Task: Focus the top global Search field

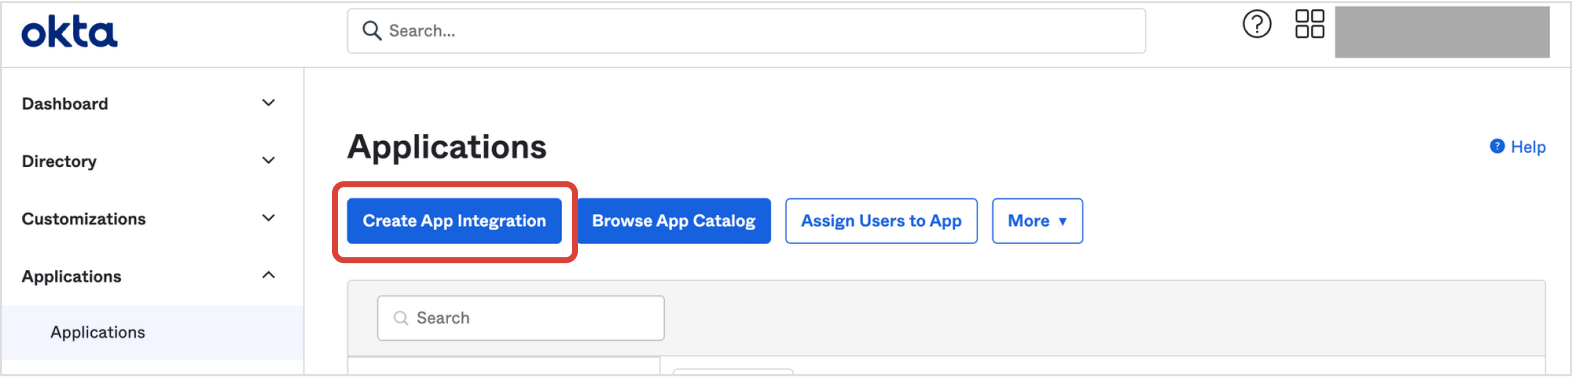Action: click(x=746, y=31)
